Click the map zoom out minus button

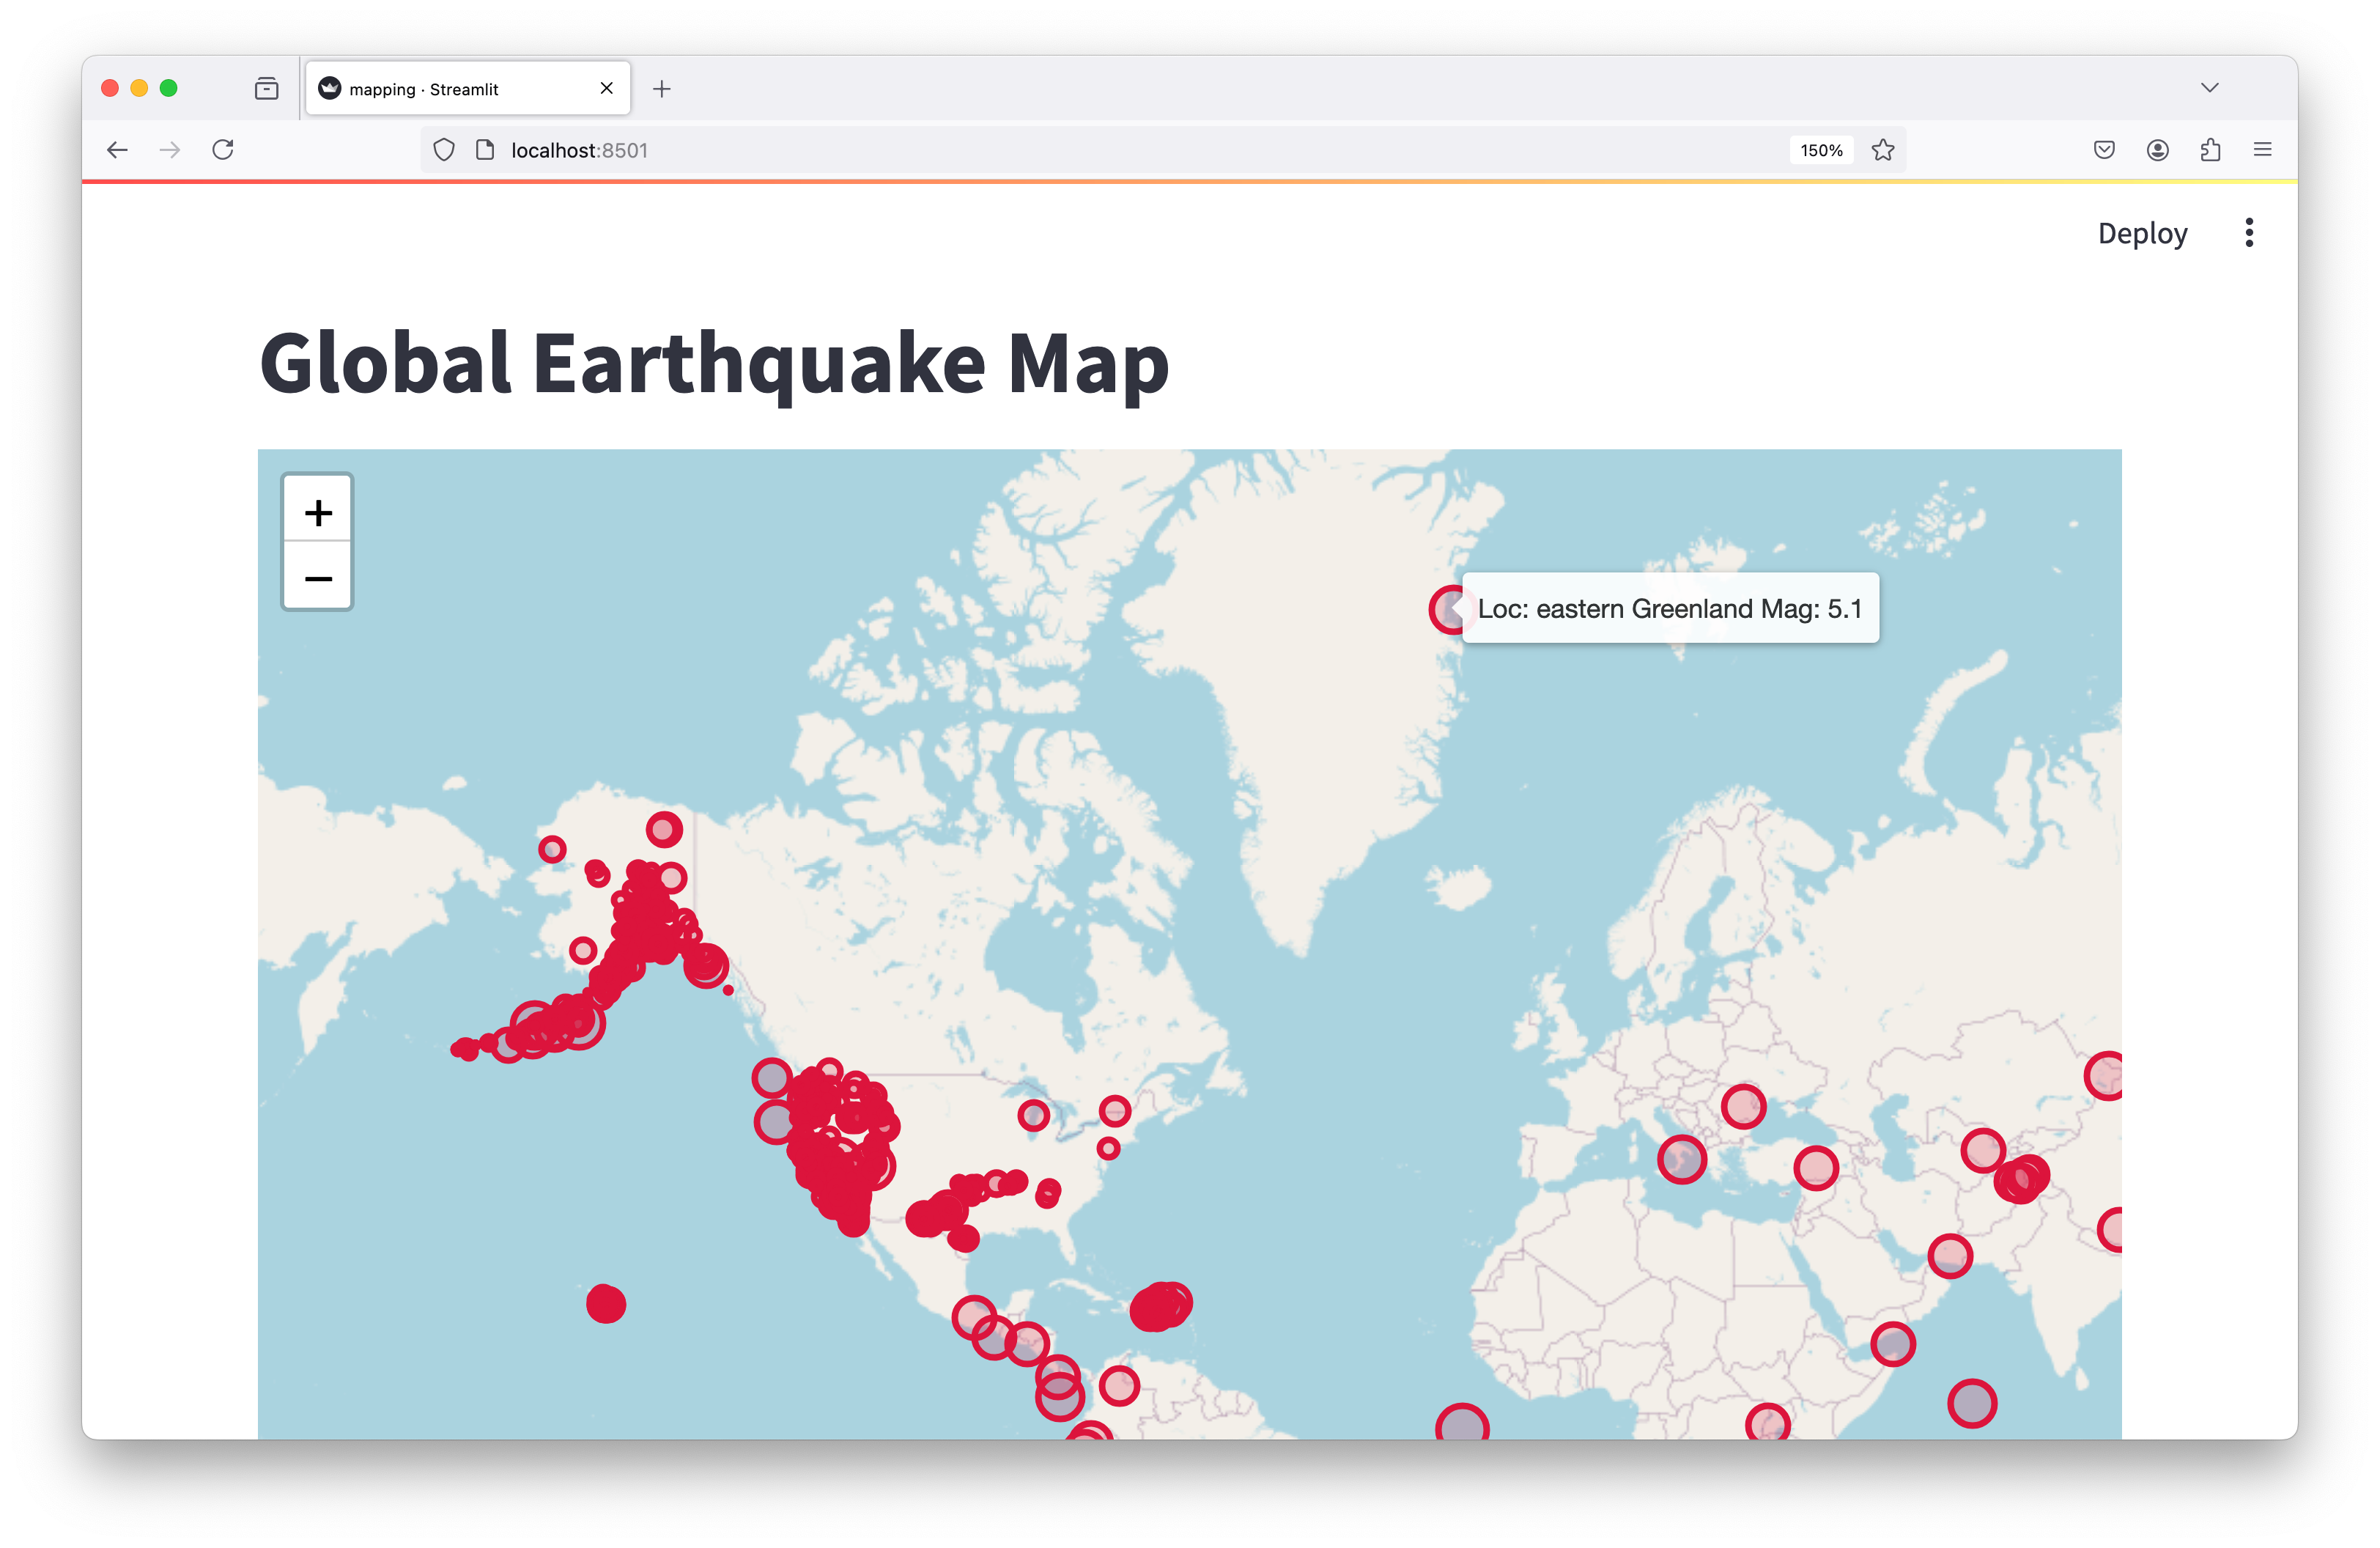click(x=318, y=578)
